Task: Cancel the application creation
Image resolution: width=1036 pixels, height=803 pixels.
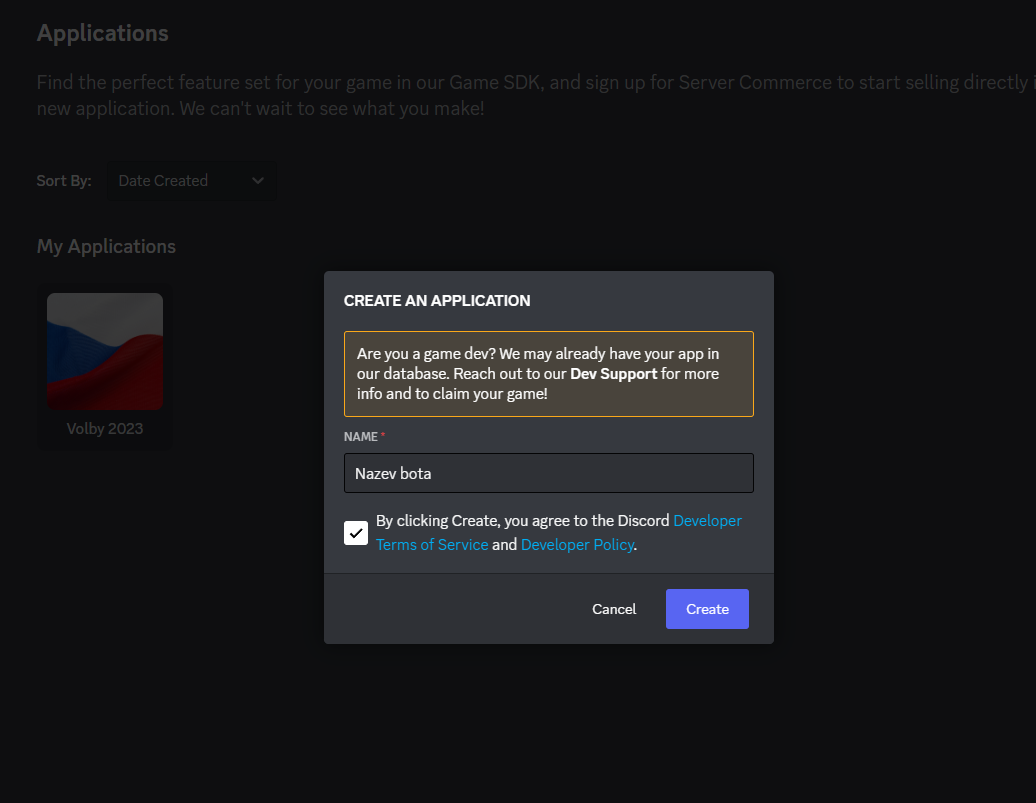Action: point(614,608)
